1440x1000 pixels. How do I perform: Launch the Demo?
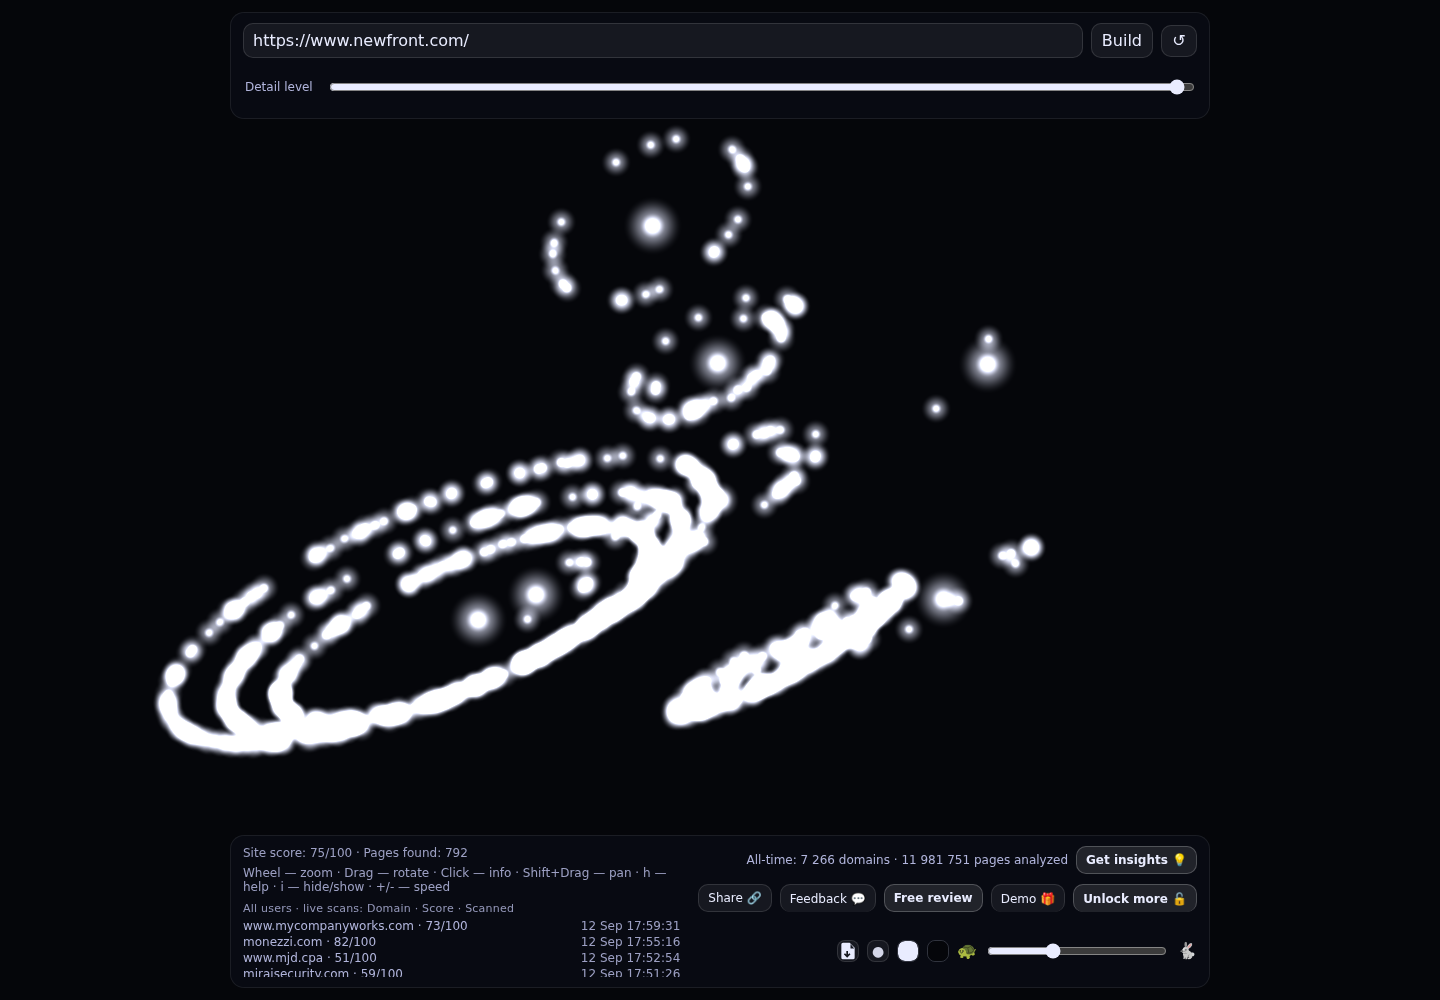[x=1028, y=898]
